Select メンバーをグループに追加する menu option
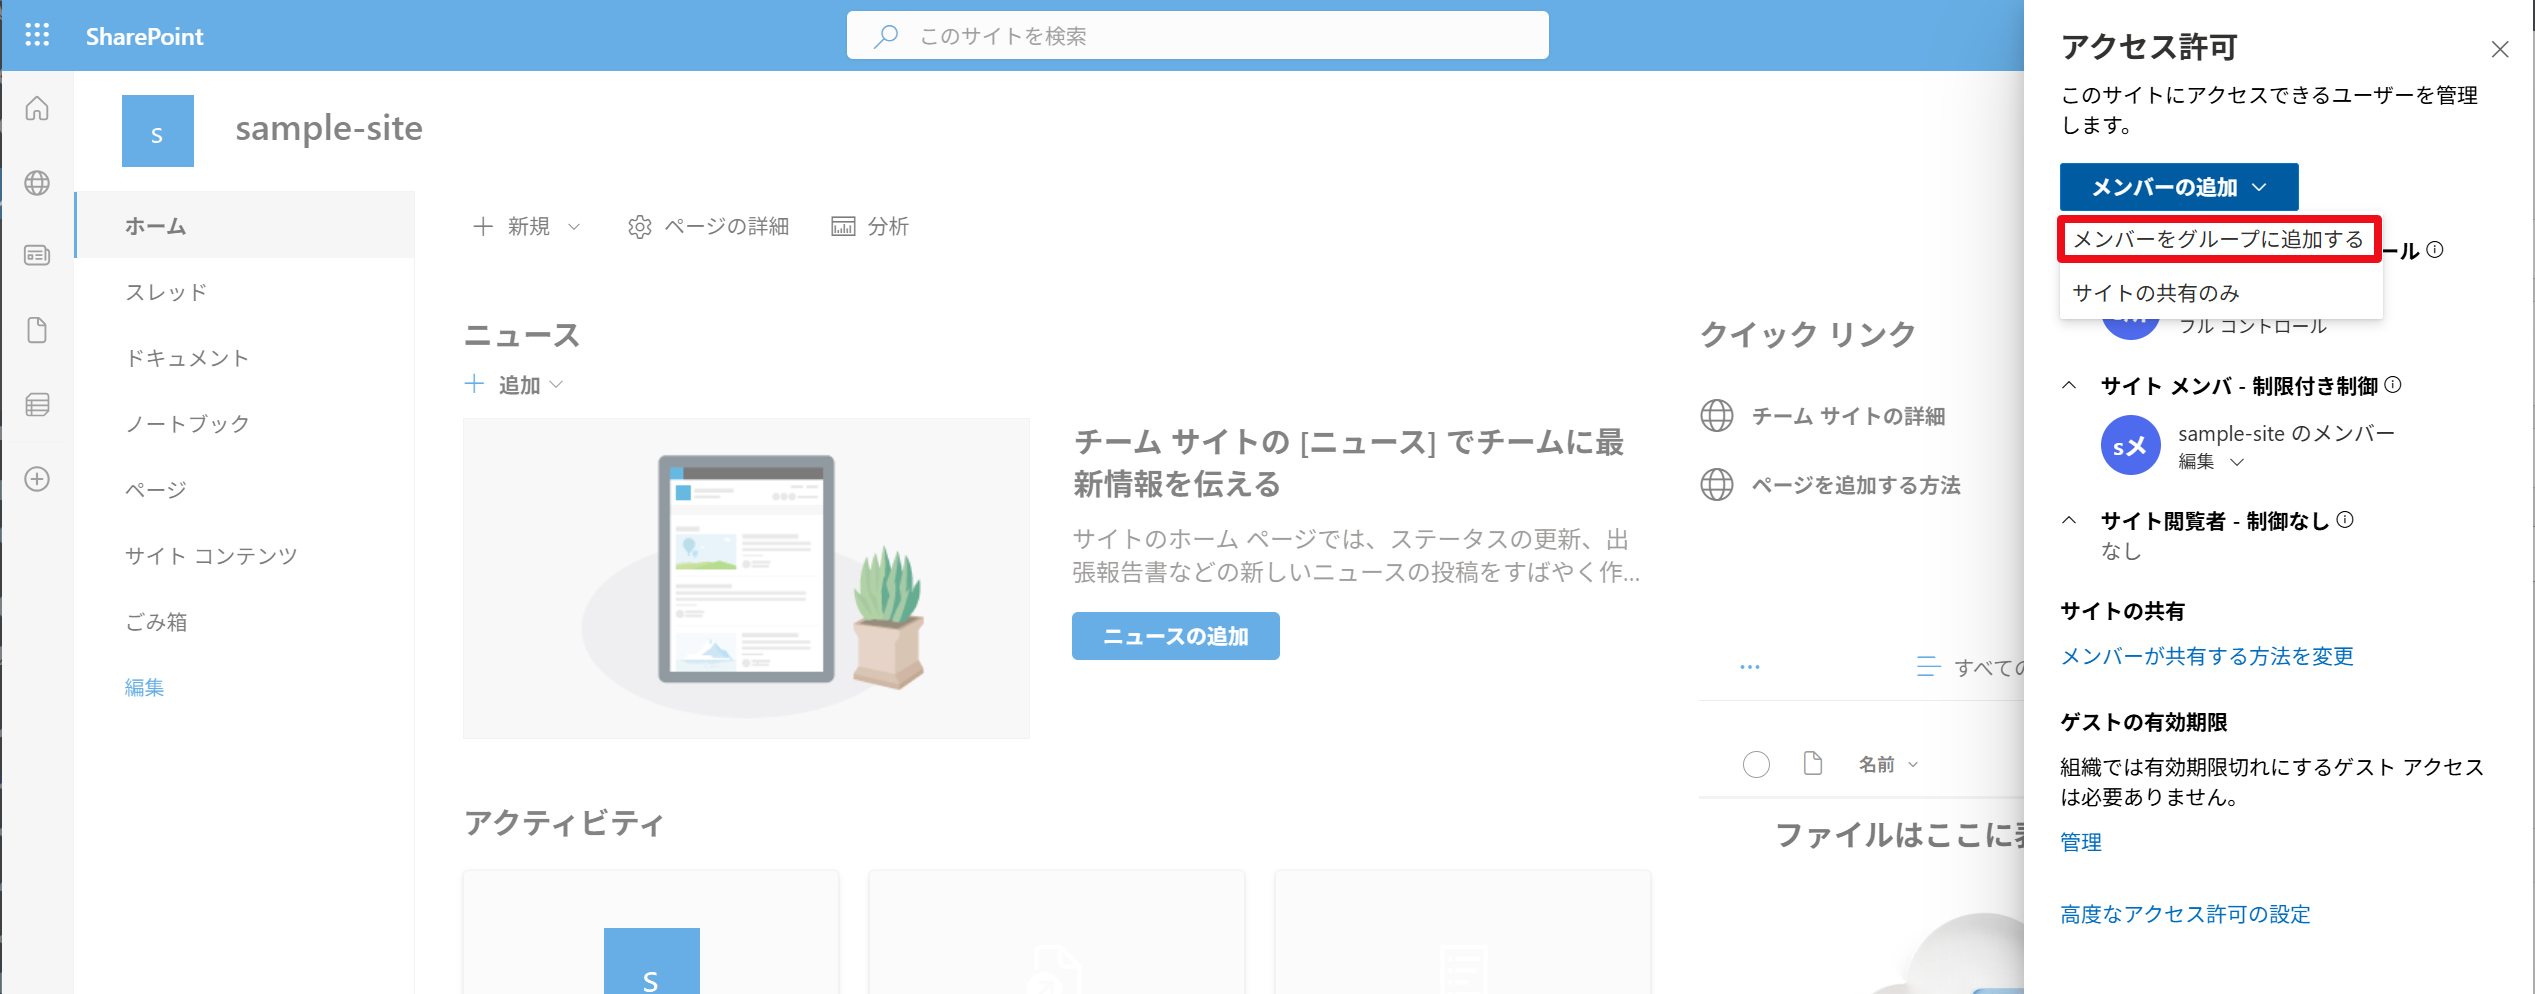 pos(2219,239)
